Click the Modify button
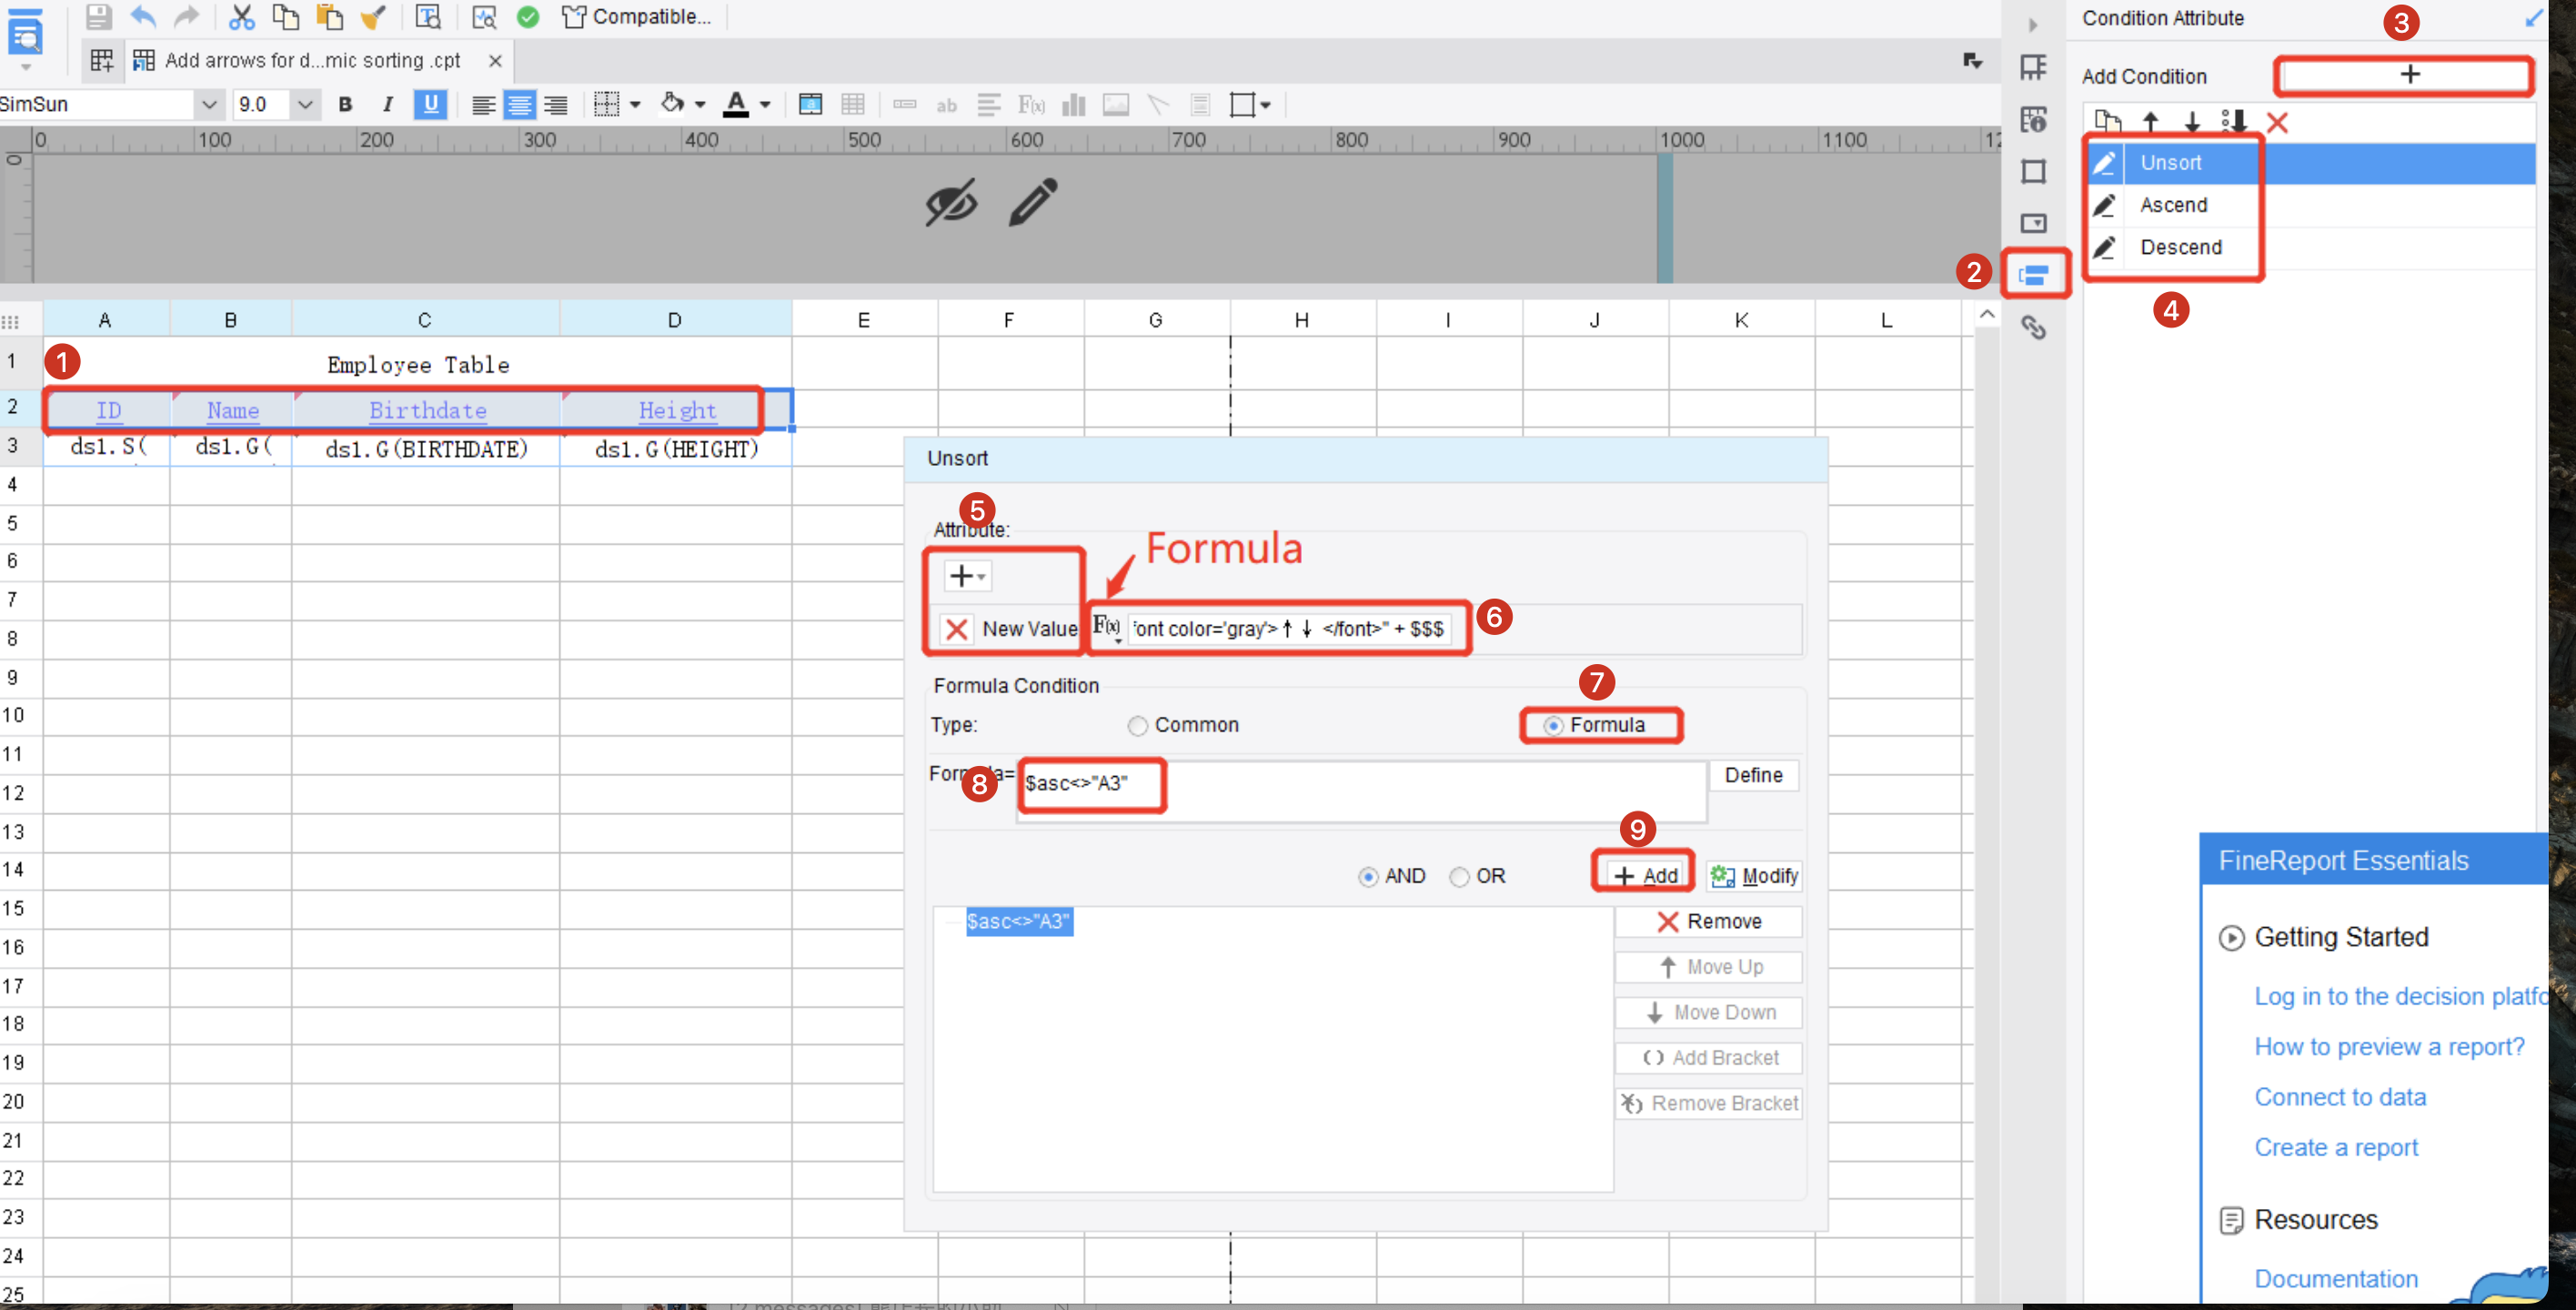The image size is (2576, 1310). pyautogui.click(x=1754, y=876)
